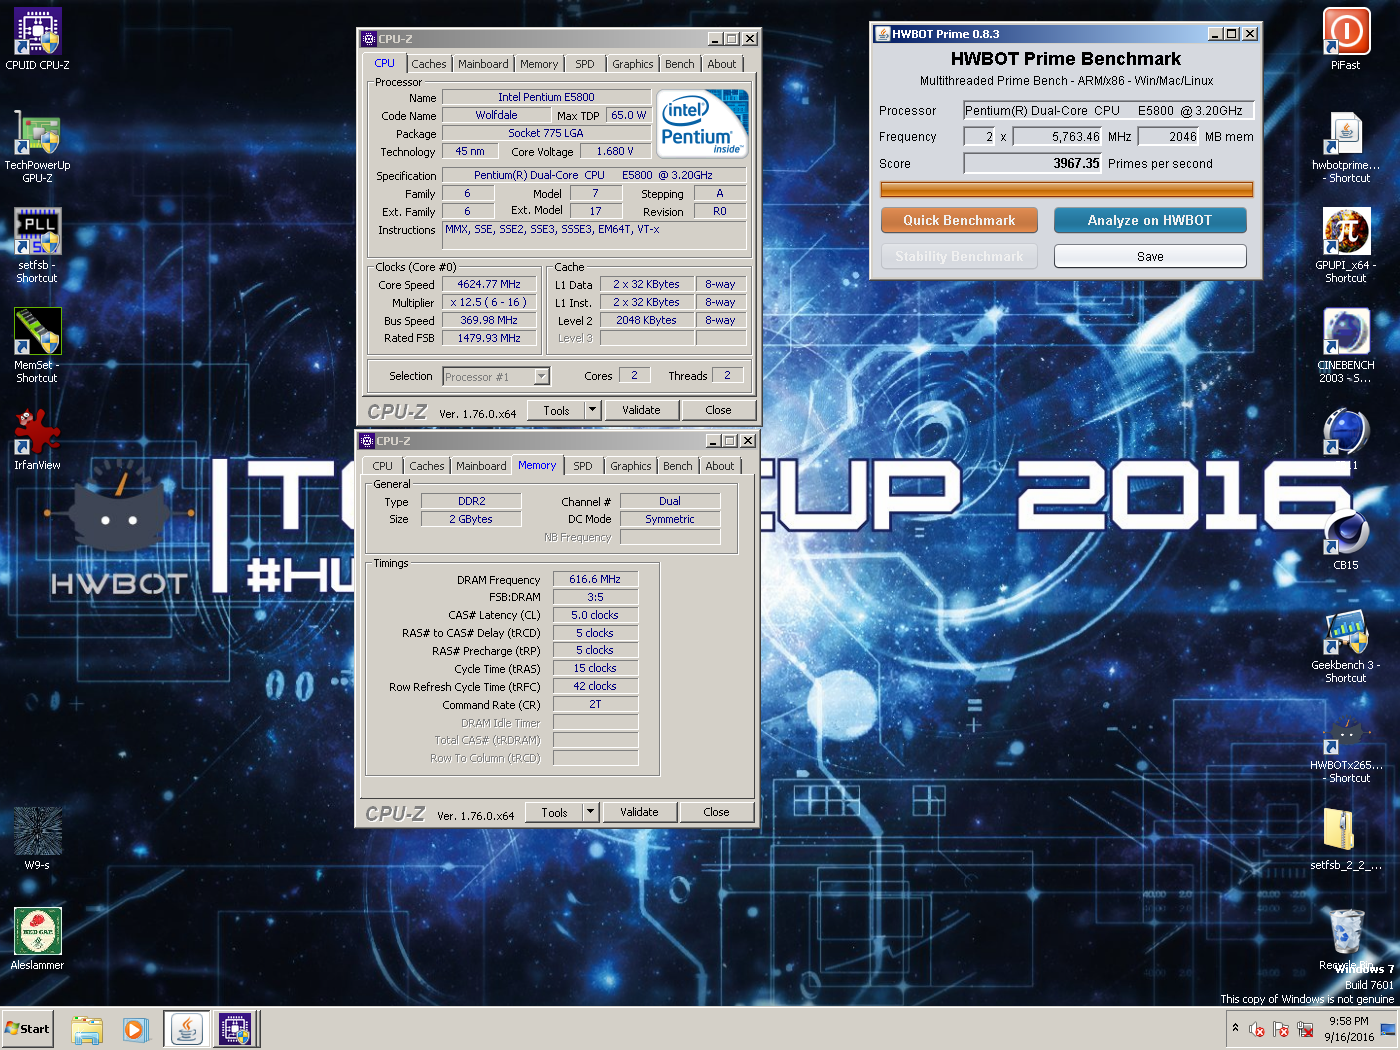Viewport: 1400px width, 1050px height.
Task: Open SPD tab in lower CPU-Z window
Action: (x=583, y=466)
